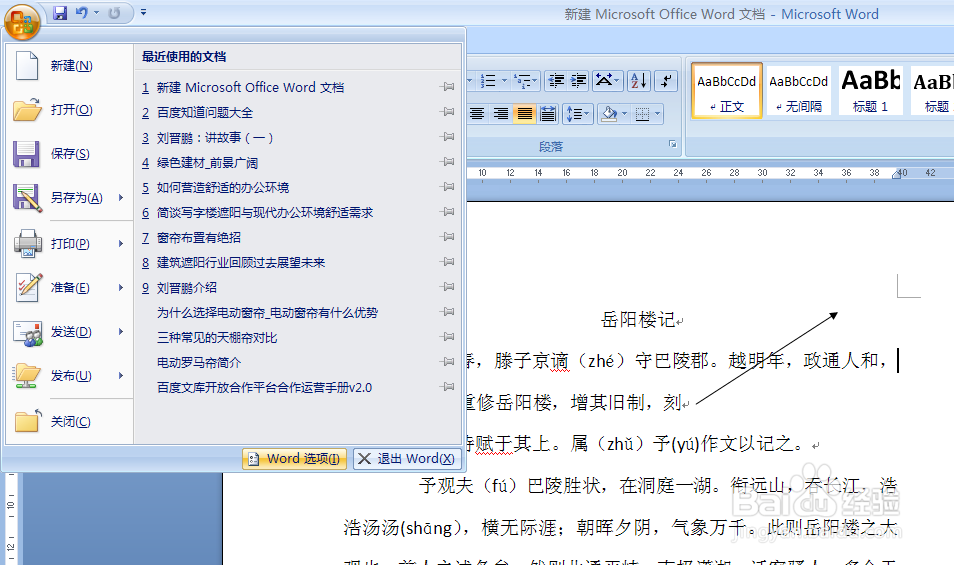Screen dimensions: 954x565
Task: Open recent document 简谈写字楼遮阳与现代办公环境舒适需求
Action: click(265, 212)
